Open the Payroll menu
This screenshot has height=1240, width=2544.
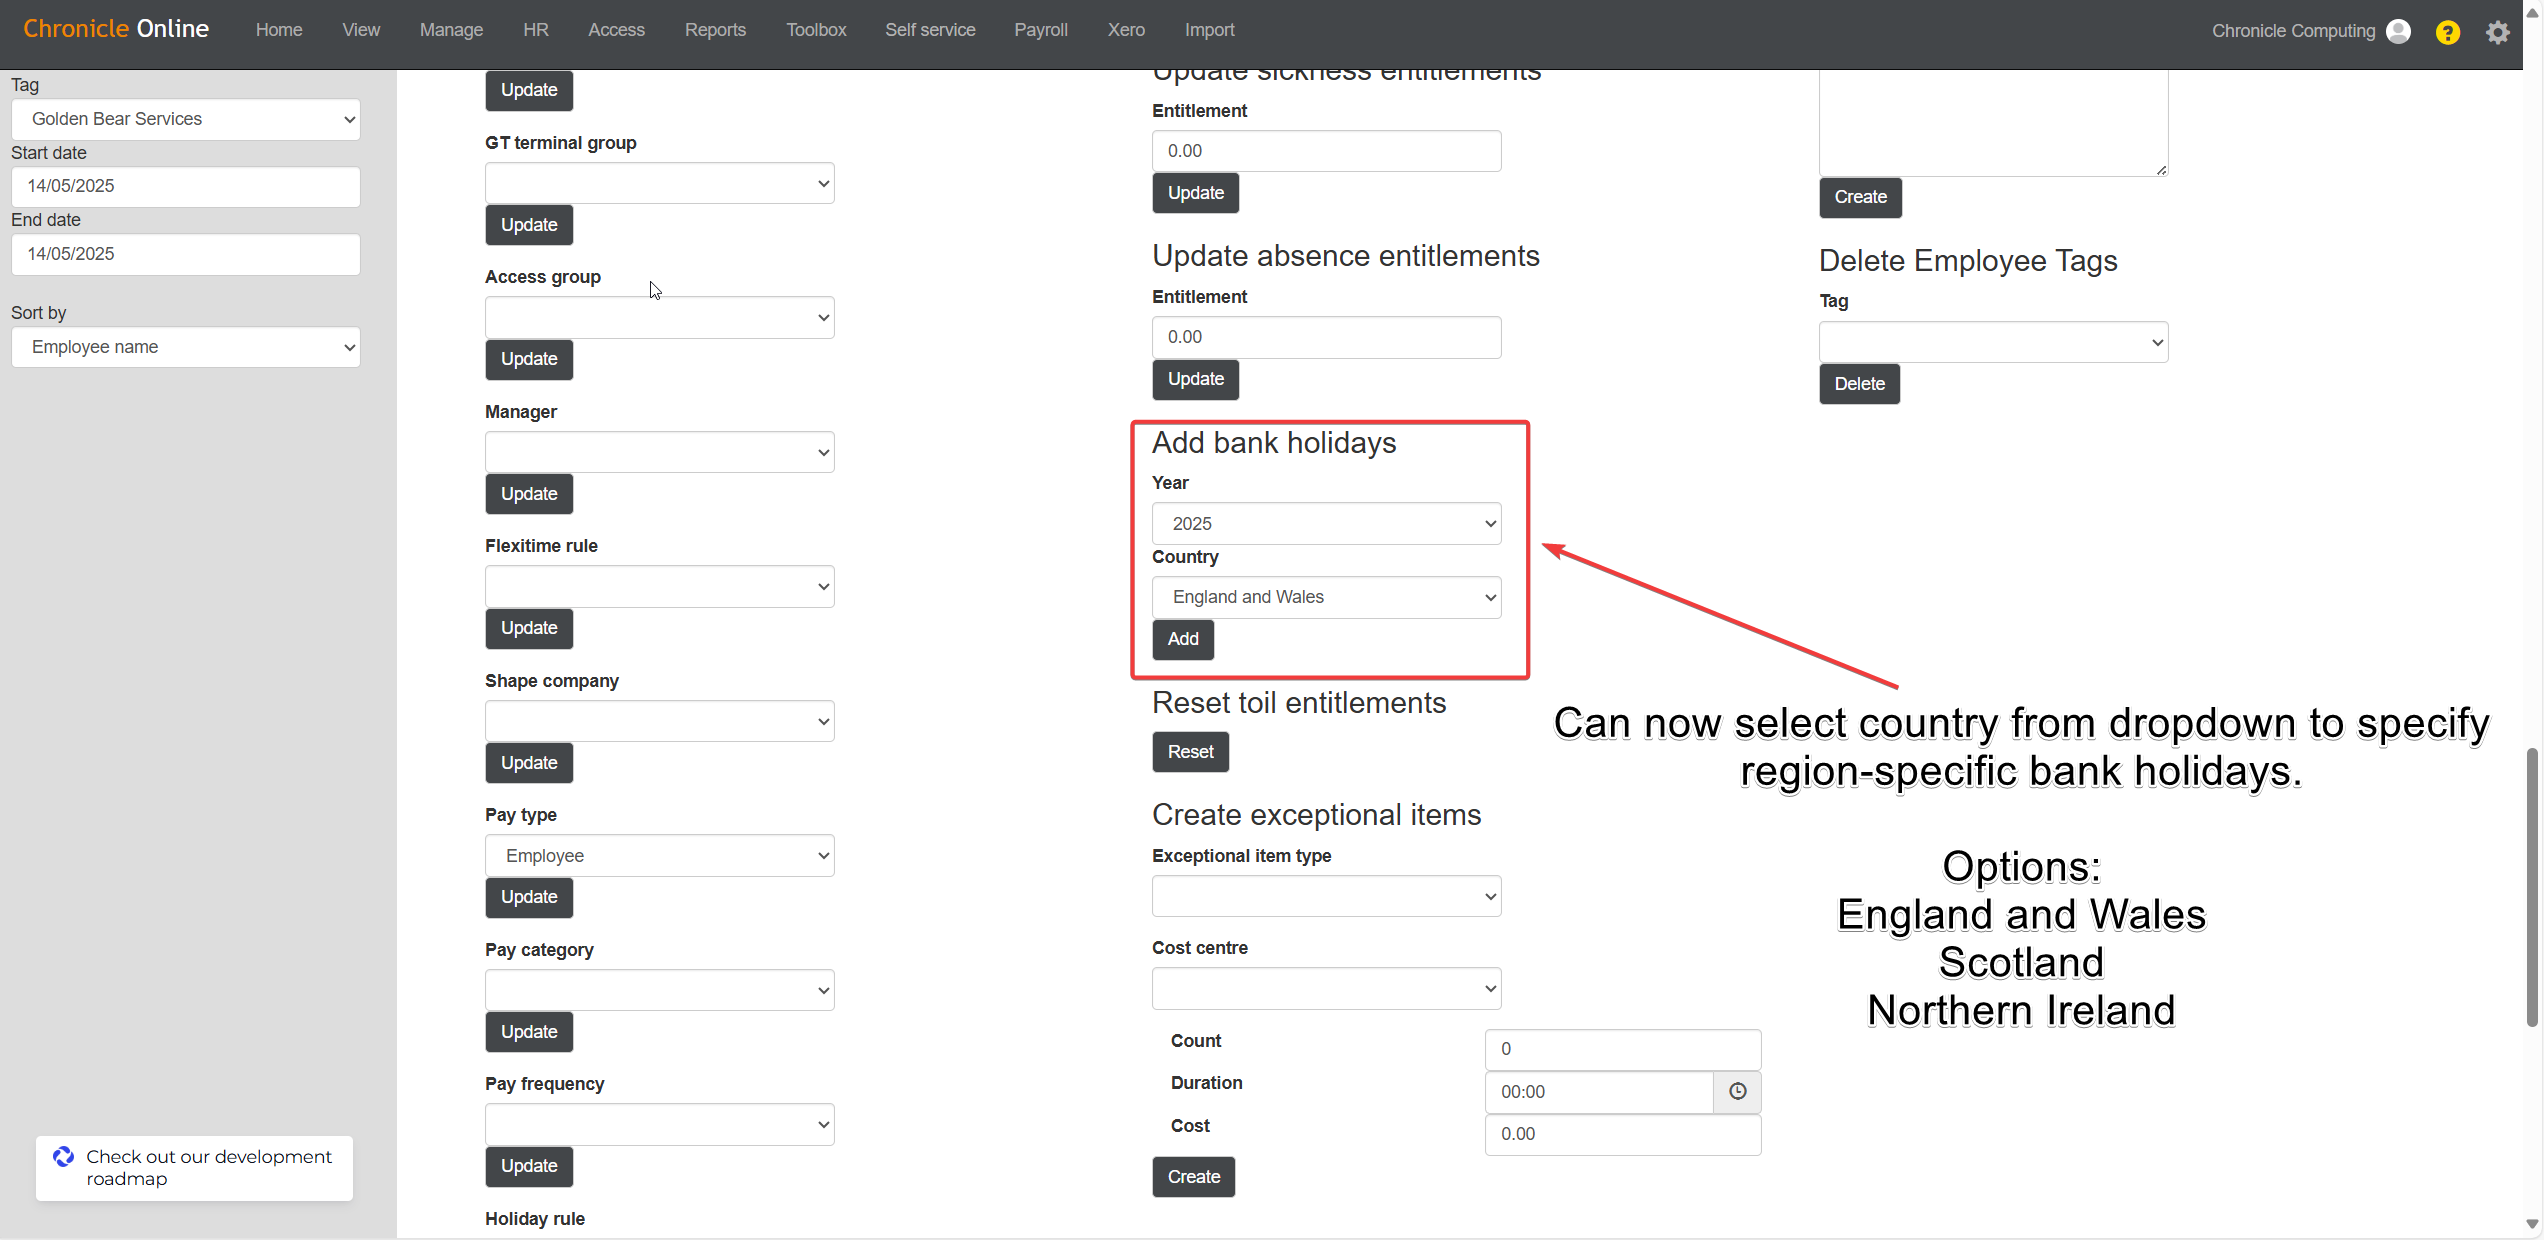pyautogui.click(x=1040, y=30)
